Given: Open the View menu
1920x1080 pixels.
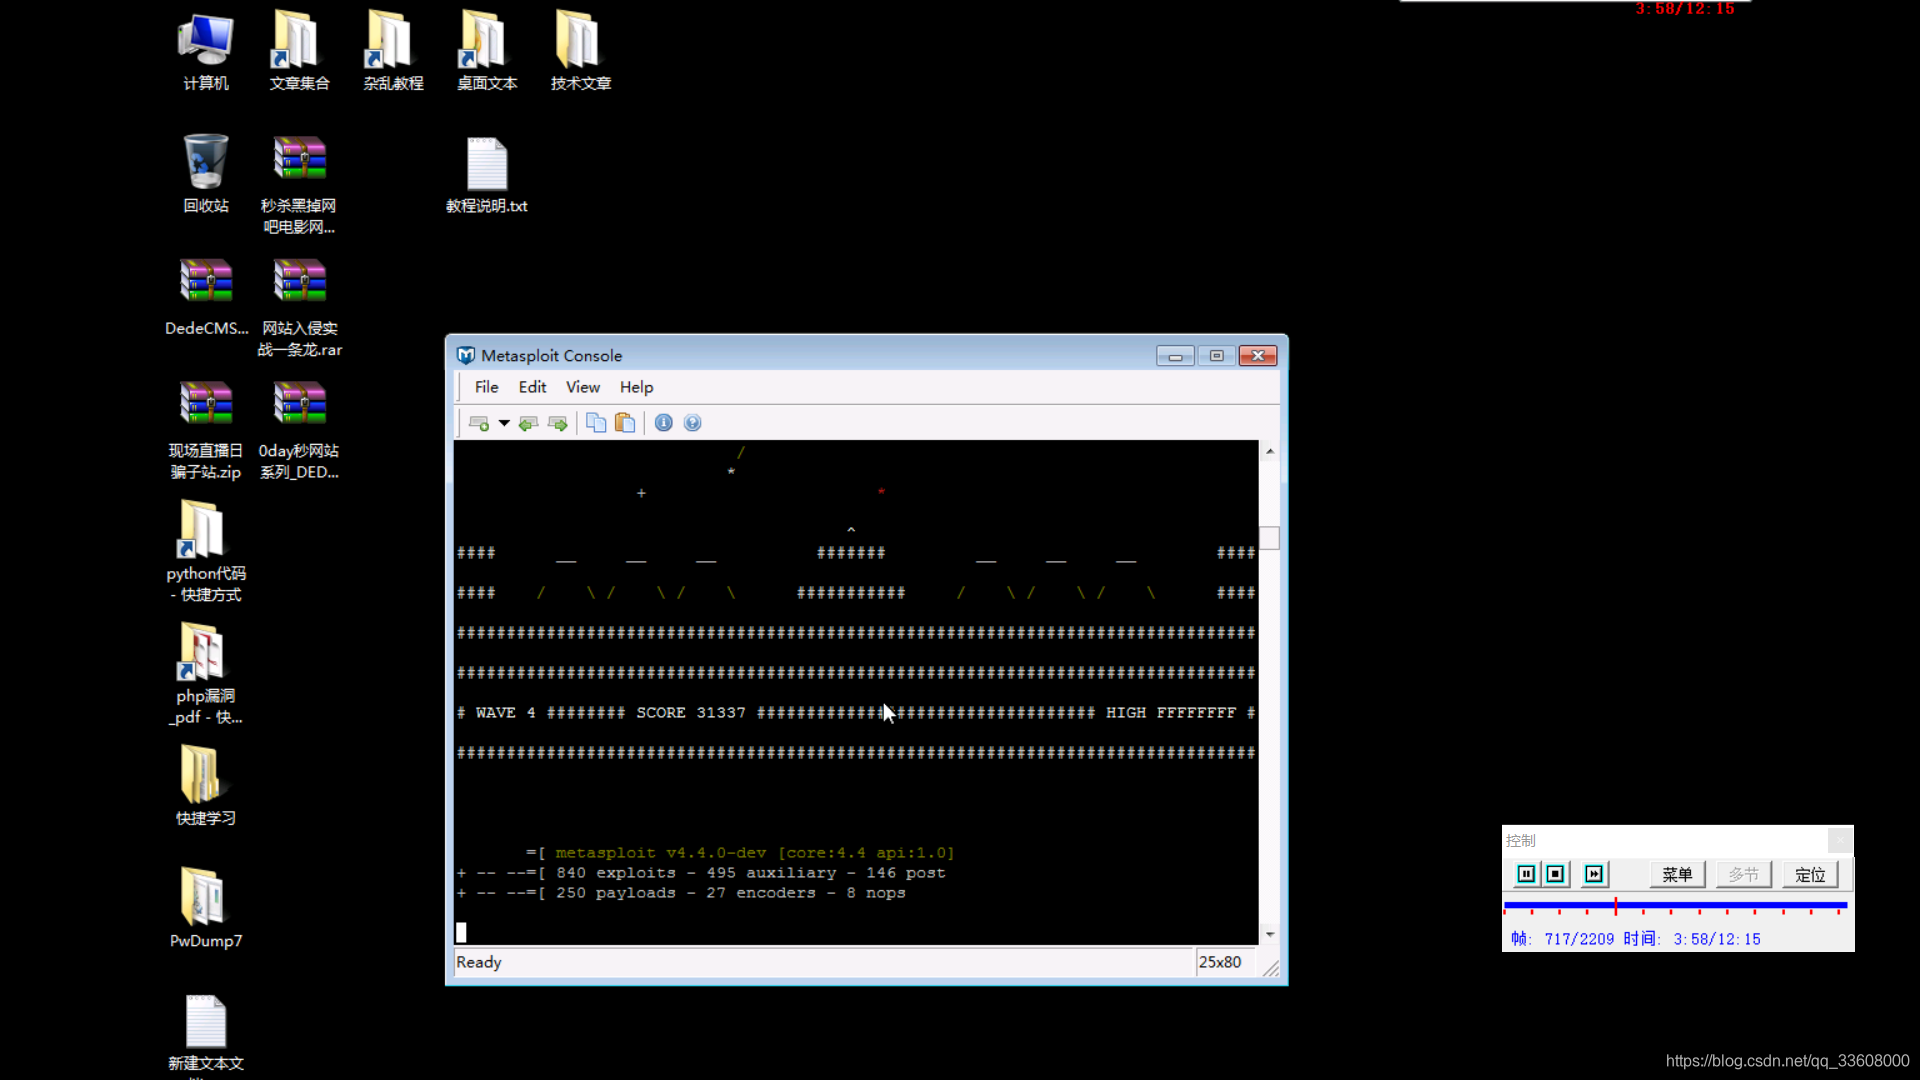Looking at the screenshot, I should point(583,387).
